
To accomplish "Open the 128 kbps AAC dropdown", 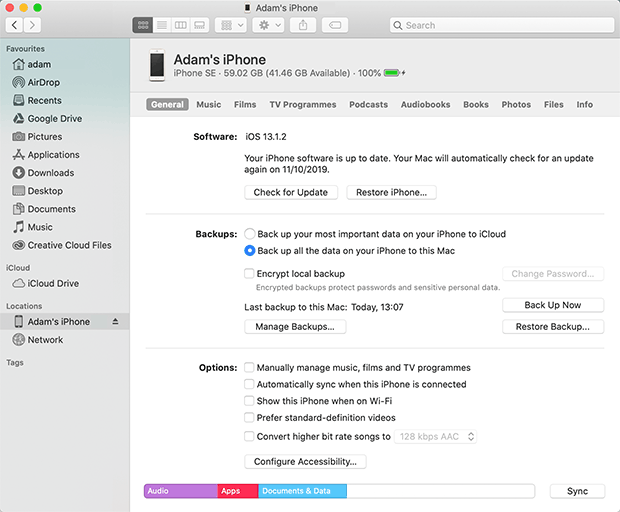I will click(435, 436).
